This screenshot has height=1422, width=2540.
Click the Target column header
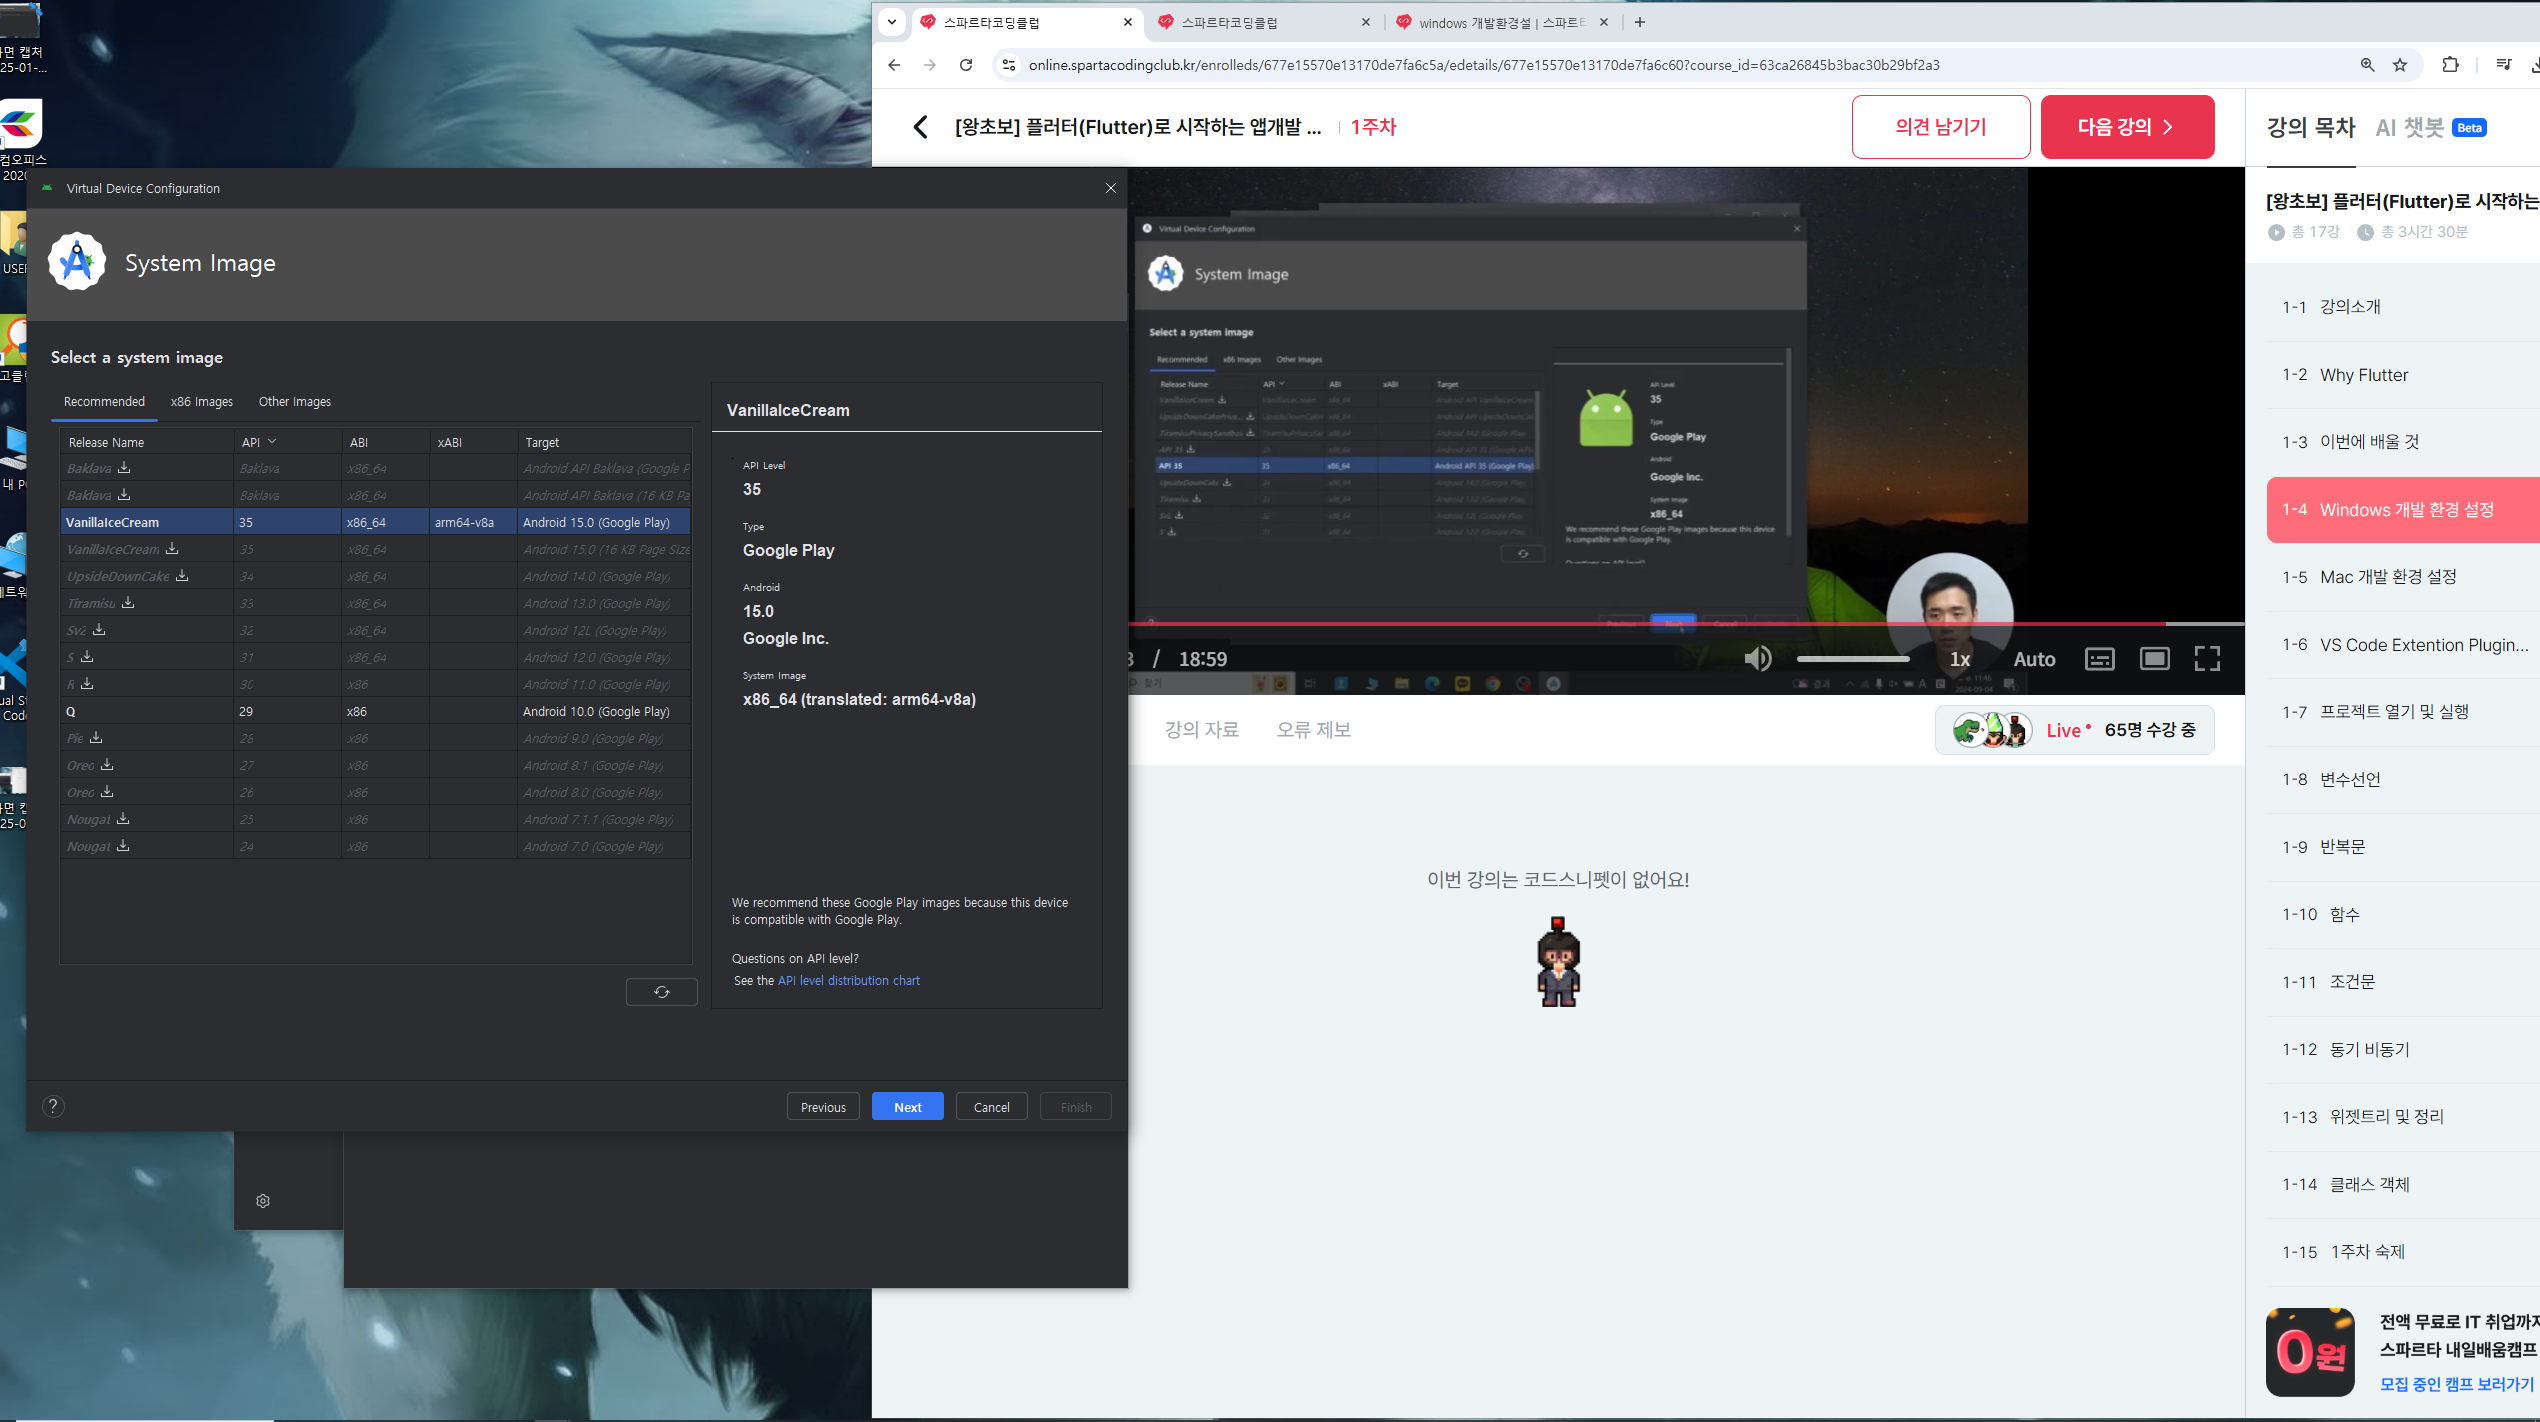[604, 442]
